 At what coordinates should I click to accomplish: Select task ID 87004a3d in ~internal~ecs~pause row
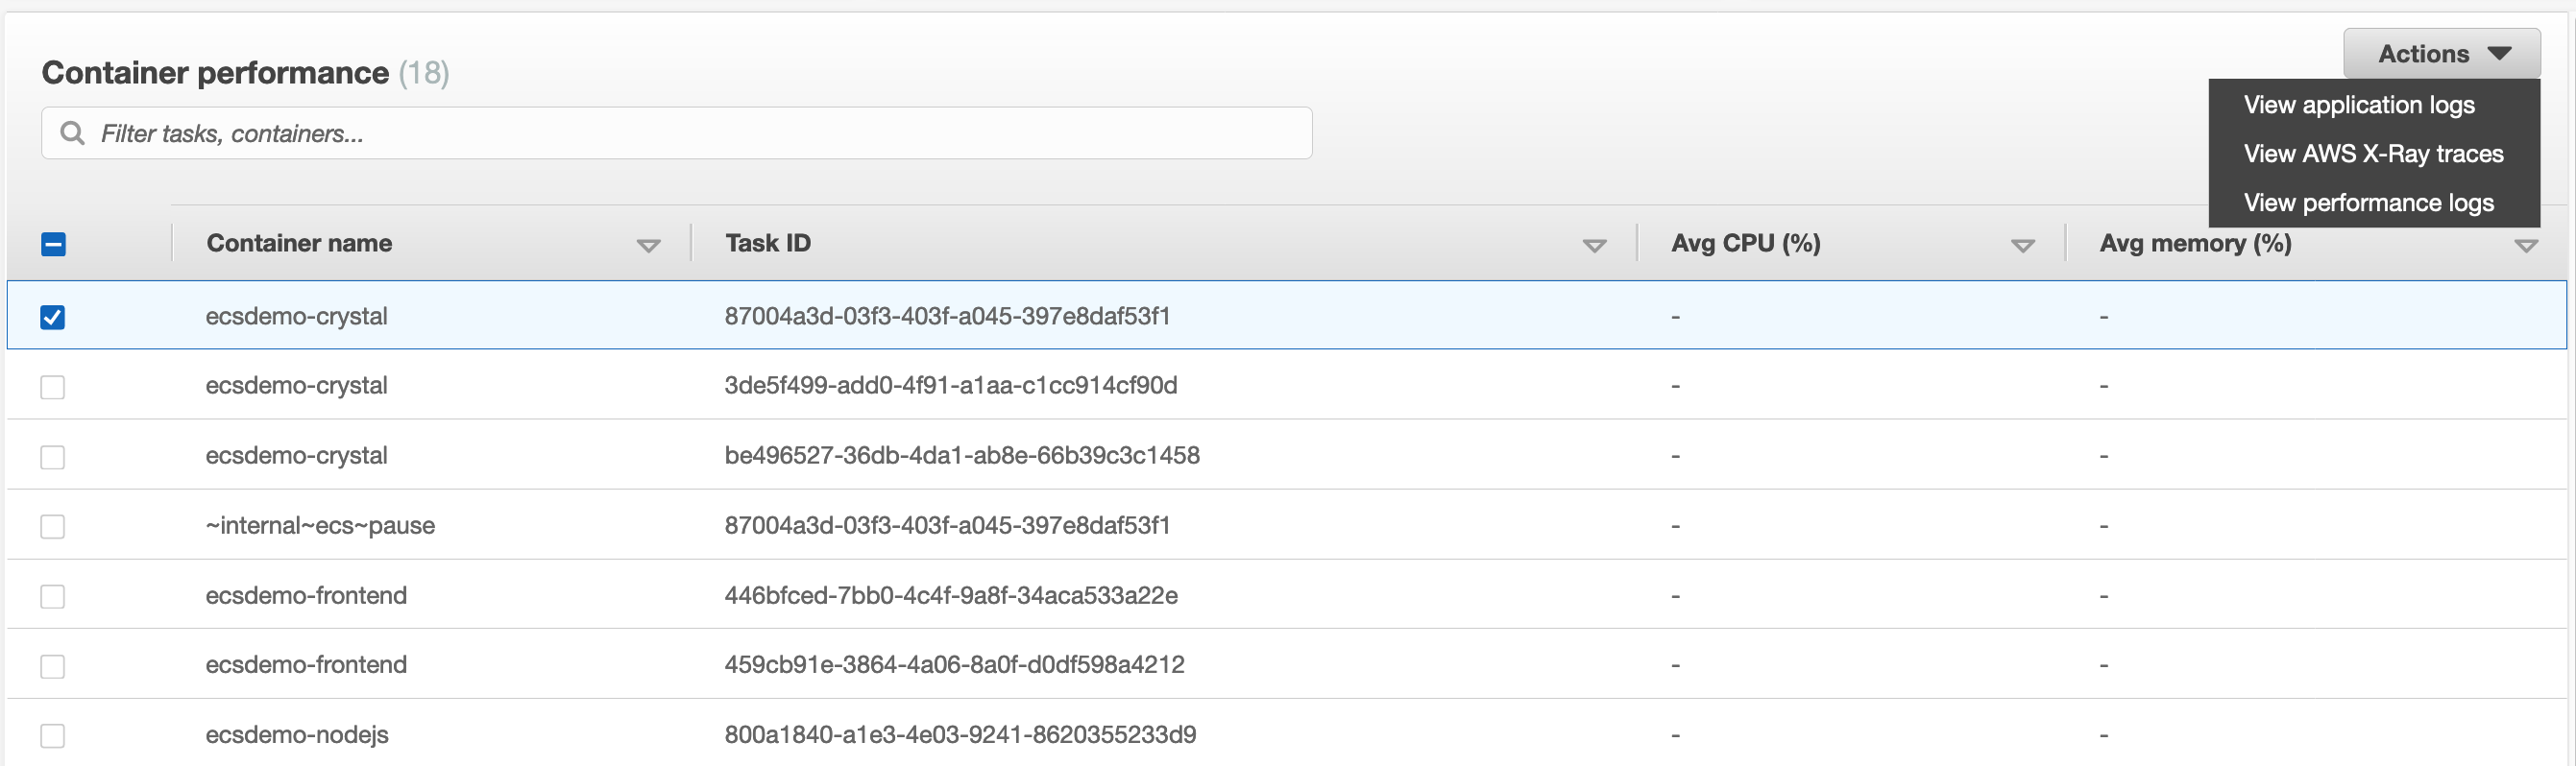[x=947, y=525]
